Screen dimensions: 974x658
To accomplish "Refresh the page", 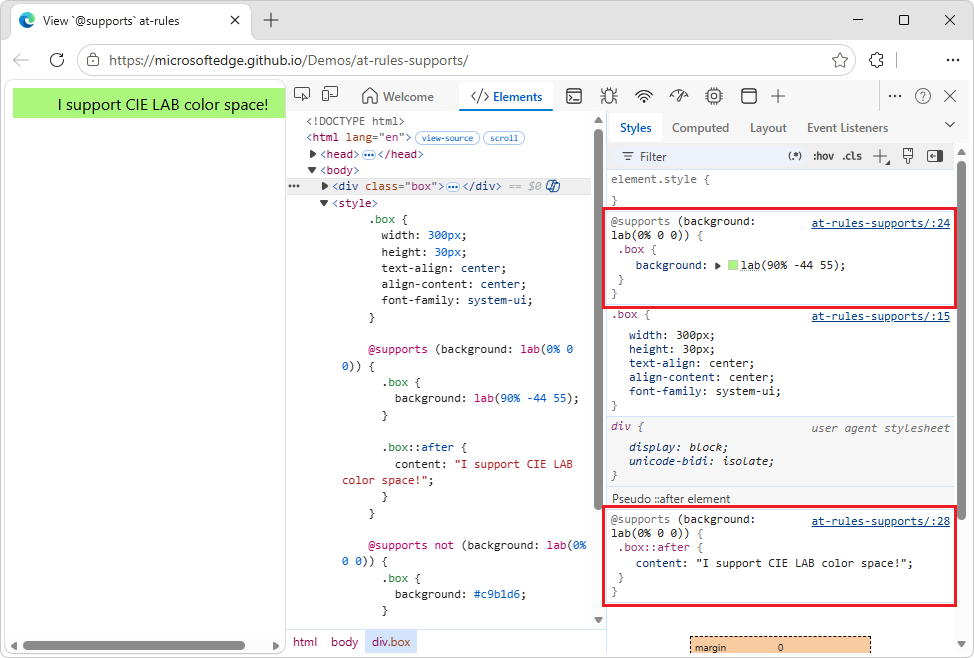I will (57, 60).
